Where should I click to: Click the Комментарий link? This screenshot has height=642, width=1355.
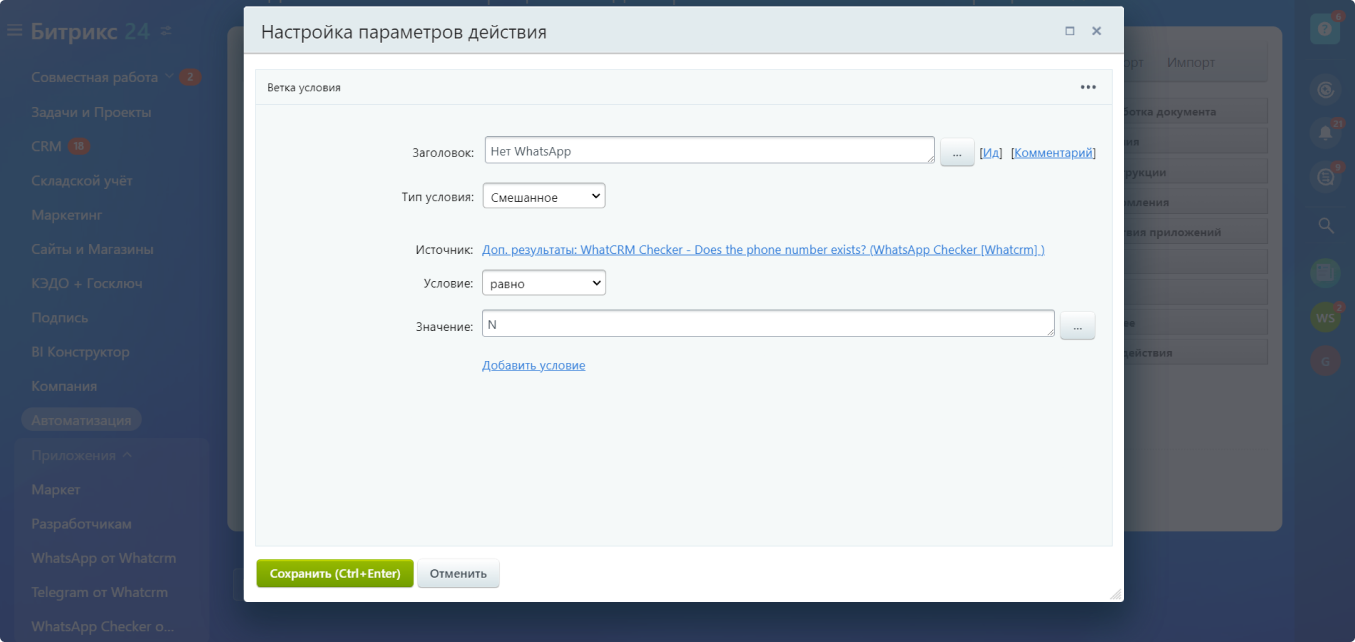pyautogui.click(x=1053, y=153)
